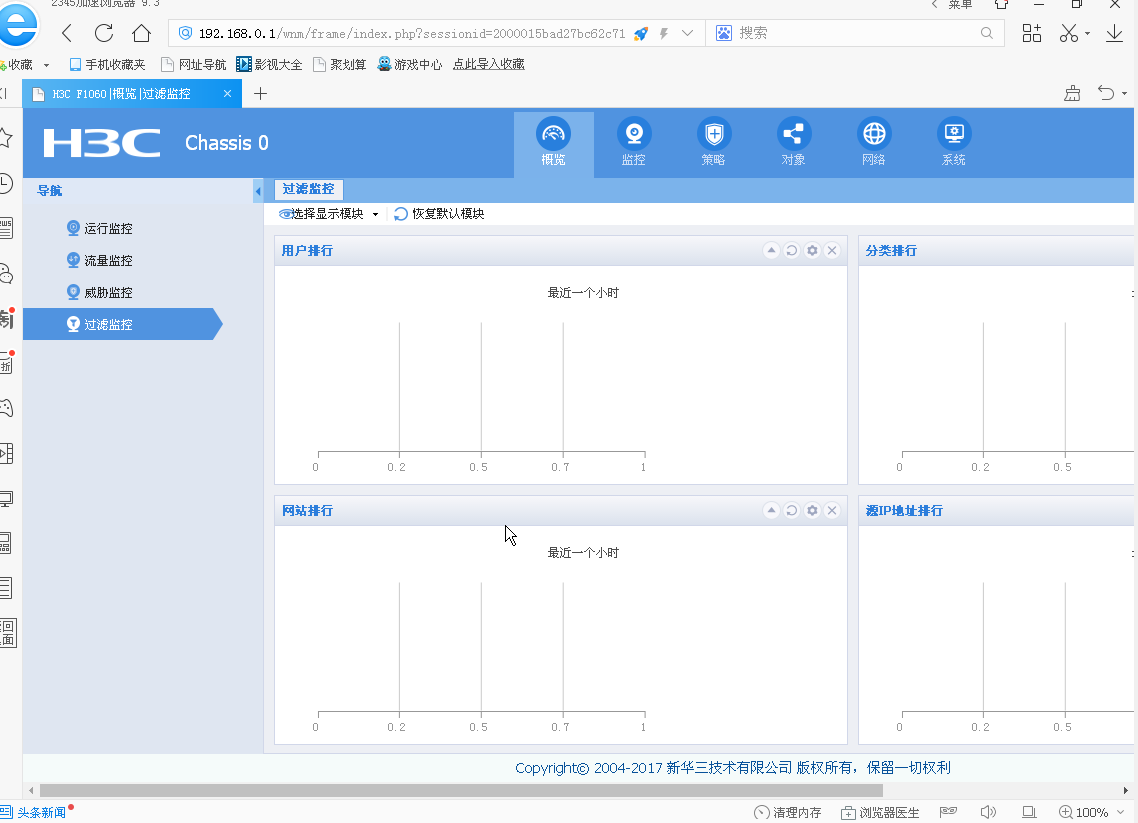
Task: Click the undo closed tab icon
Action: (x=1105, y=93)
